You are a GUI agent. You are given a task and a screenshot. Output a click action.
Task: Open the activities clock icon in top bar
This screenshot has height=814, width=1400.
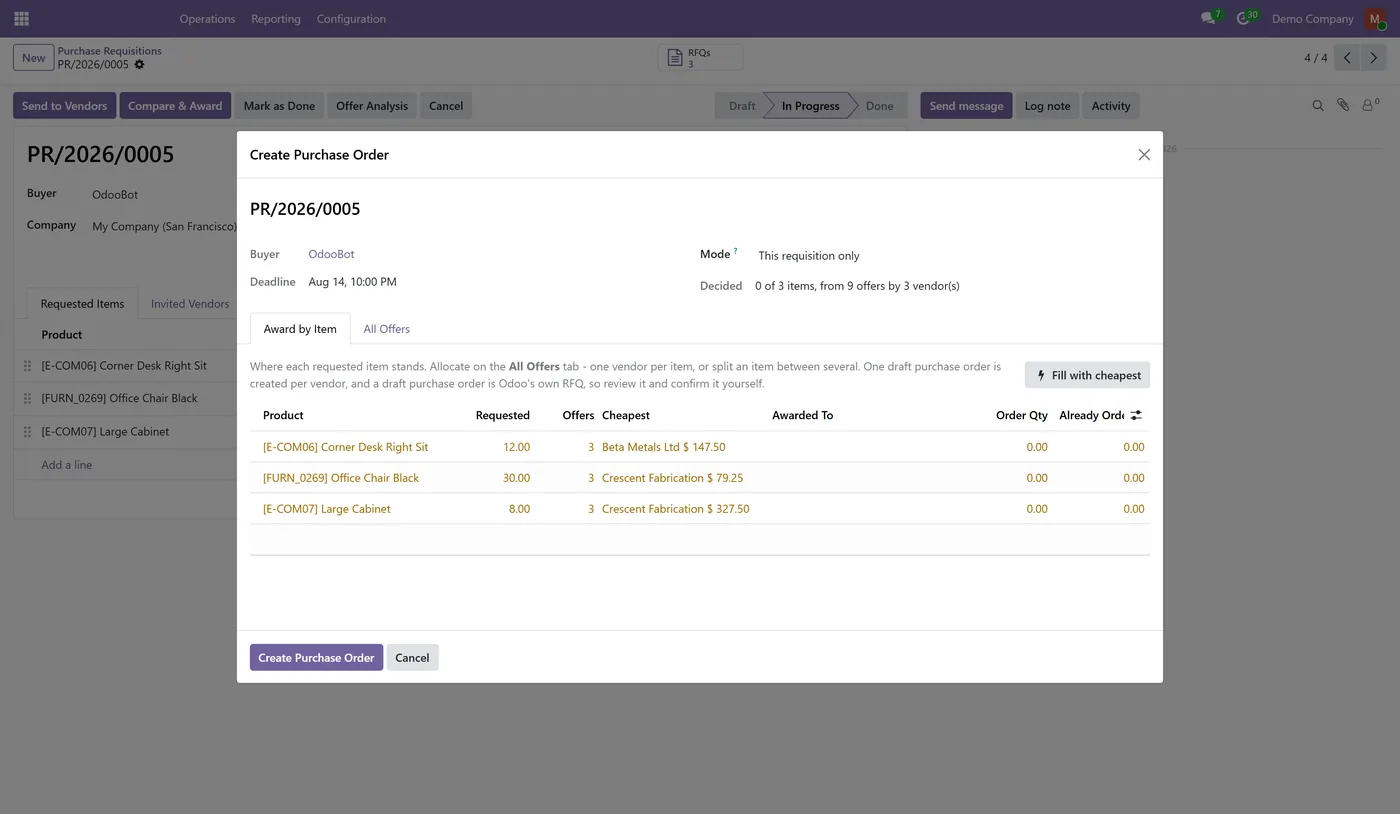click(1244, 18)
